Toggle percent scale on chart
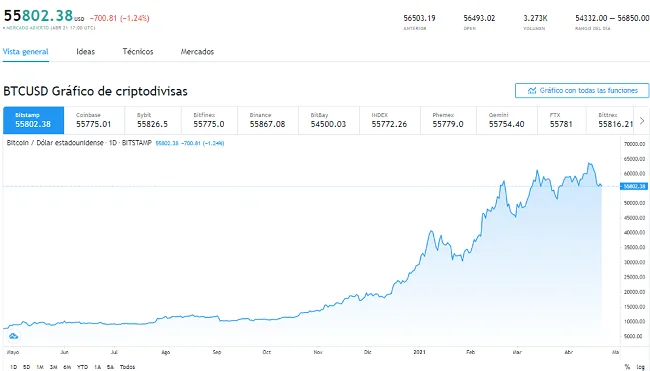The image size is (650, 371). (x=627, y=367)
